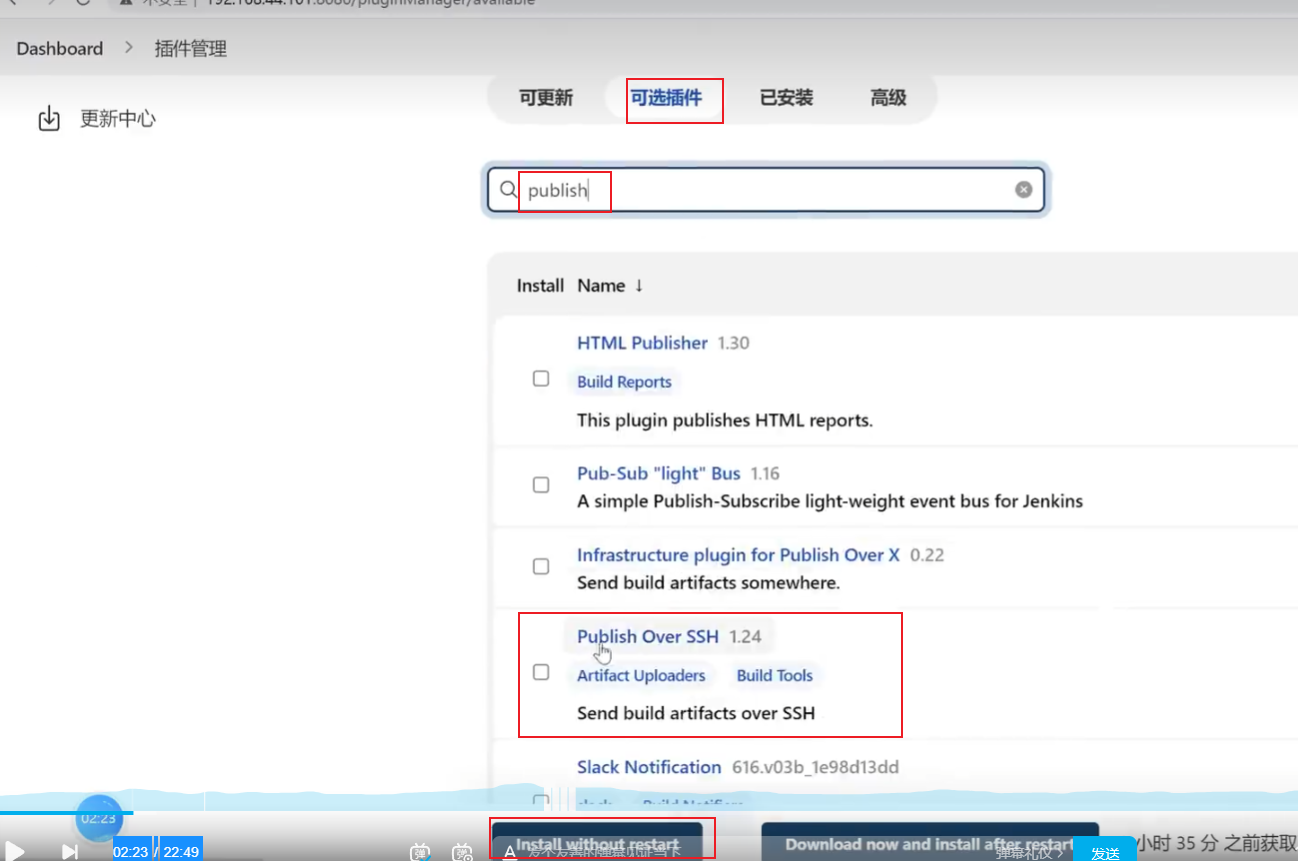Viewport: 1298px width, 861px height.
Task: Click the search magnifier icon
Action: (x=508, y=189)
